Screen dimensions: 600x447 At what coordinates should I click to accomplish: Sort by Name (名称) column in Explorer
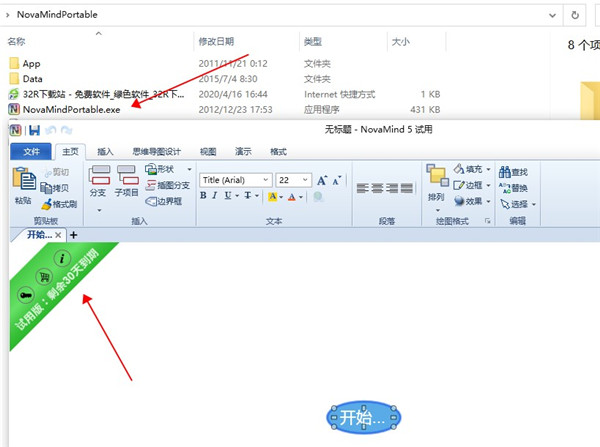click(16, 41)
